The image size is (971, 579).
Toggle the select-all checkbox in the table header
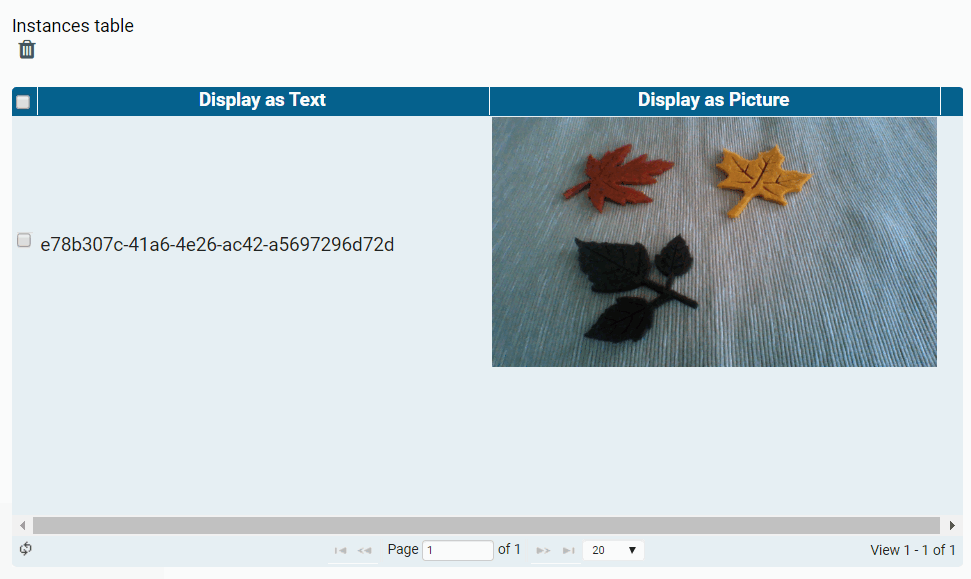coord(22,100)
